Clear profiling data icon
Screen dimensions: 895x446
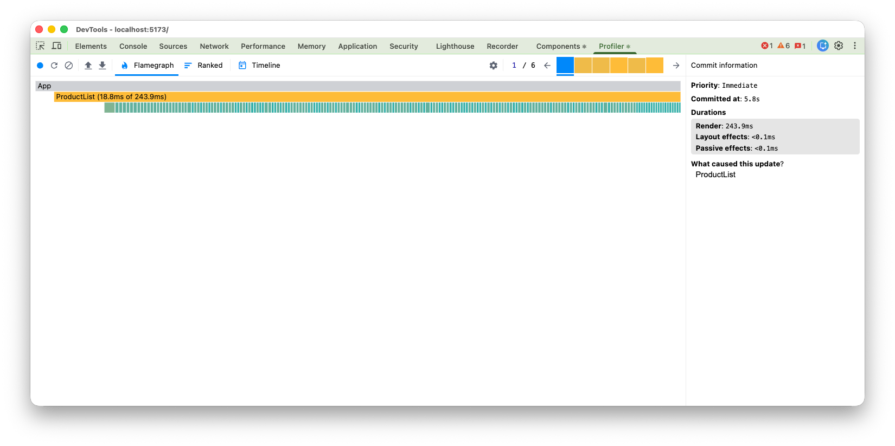click(68, 66)
